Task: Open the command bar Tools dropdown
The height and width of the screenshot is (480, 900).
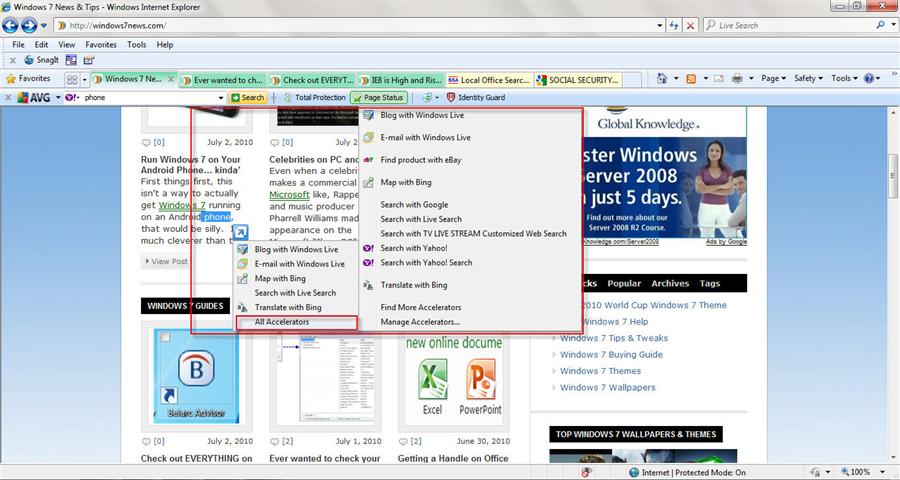Action: [845, 79]
